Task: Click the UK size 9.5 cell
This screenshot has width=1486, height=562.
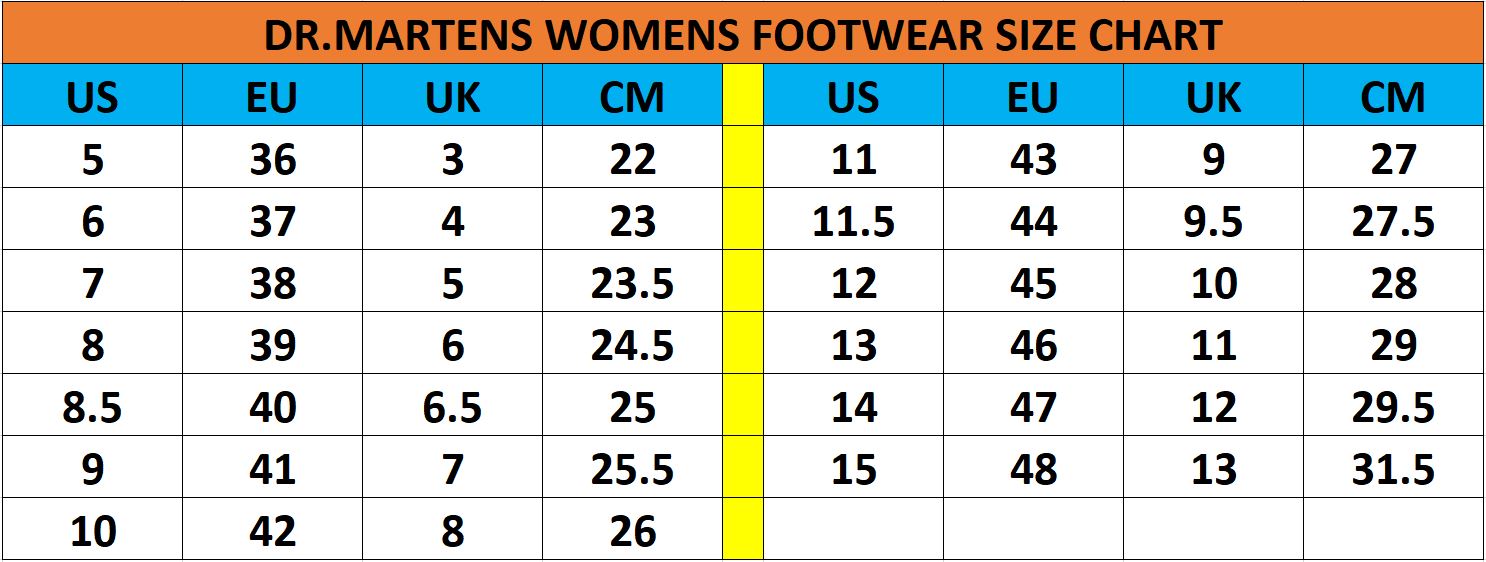Action: click(x=1213, y=220)
